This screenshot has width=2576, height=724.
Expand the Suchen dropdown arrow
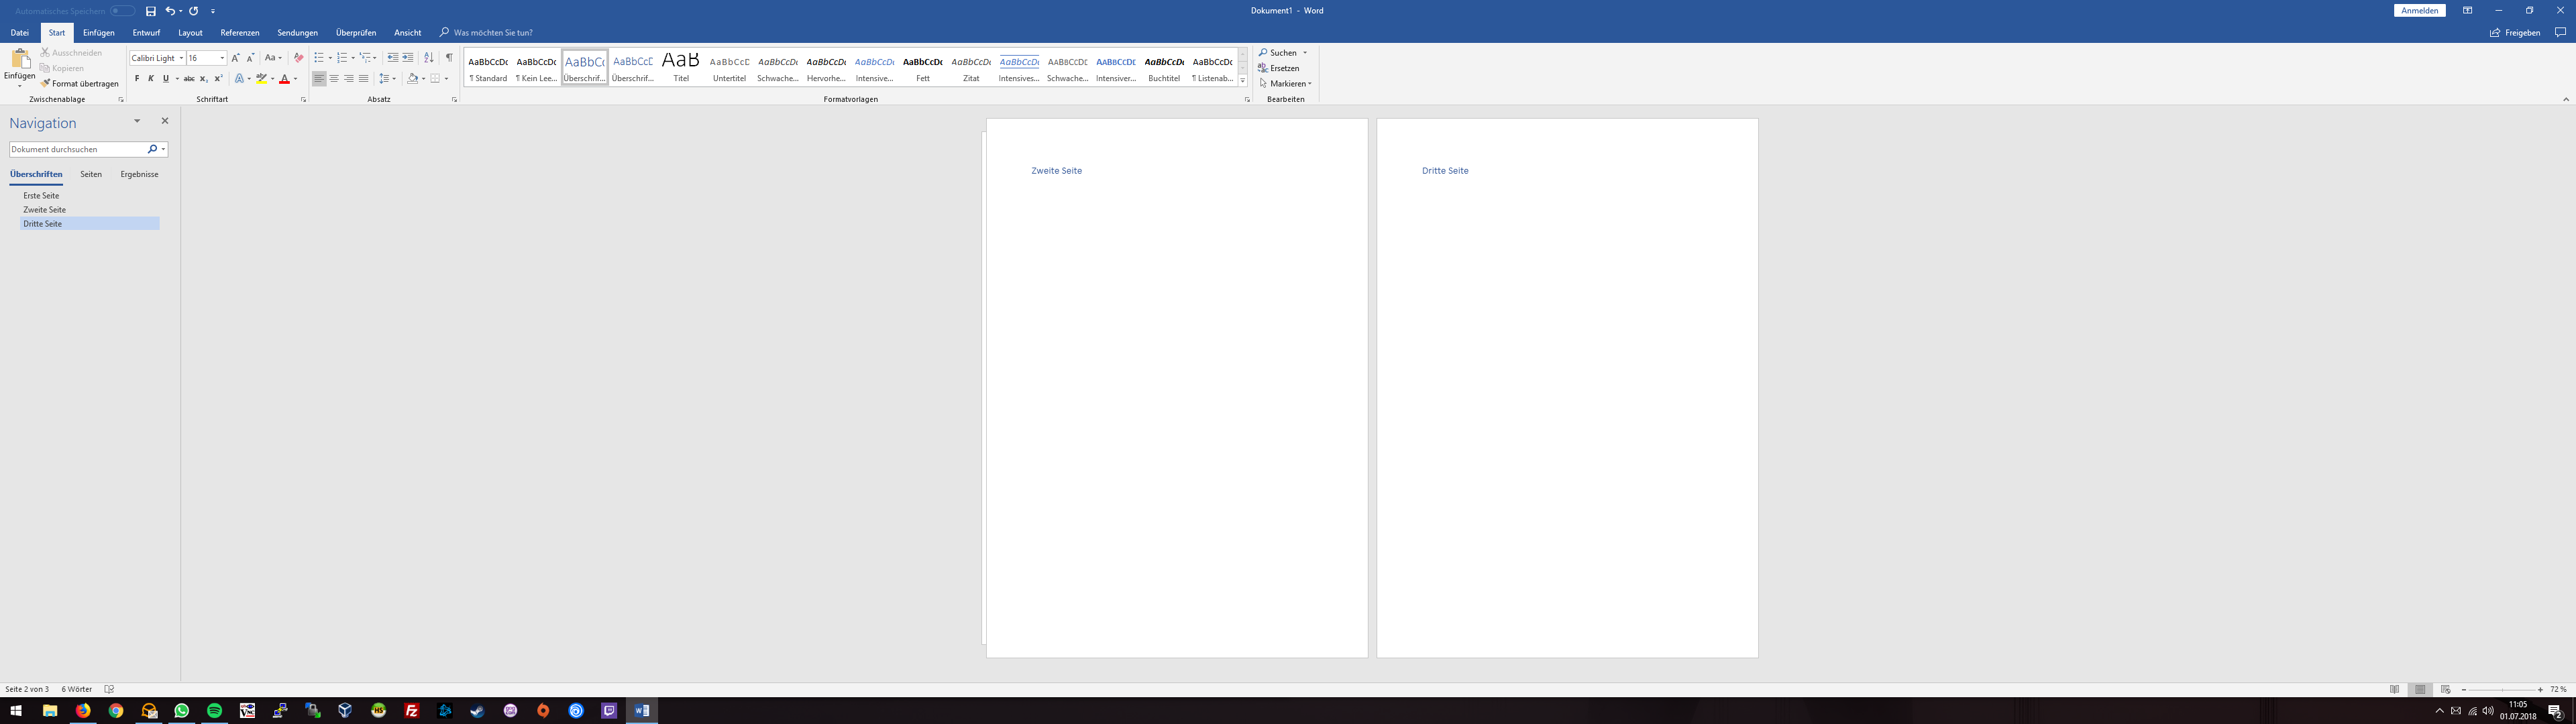tap(1305, 53)
